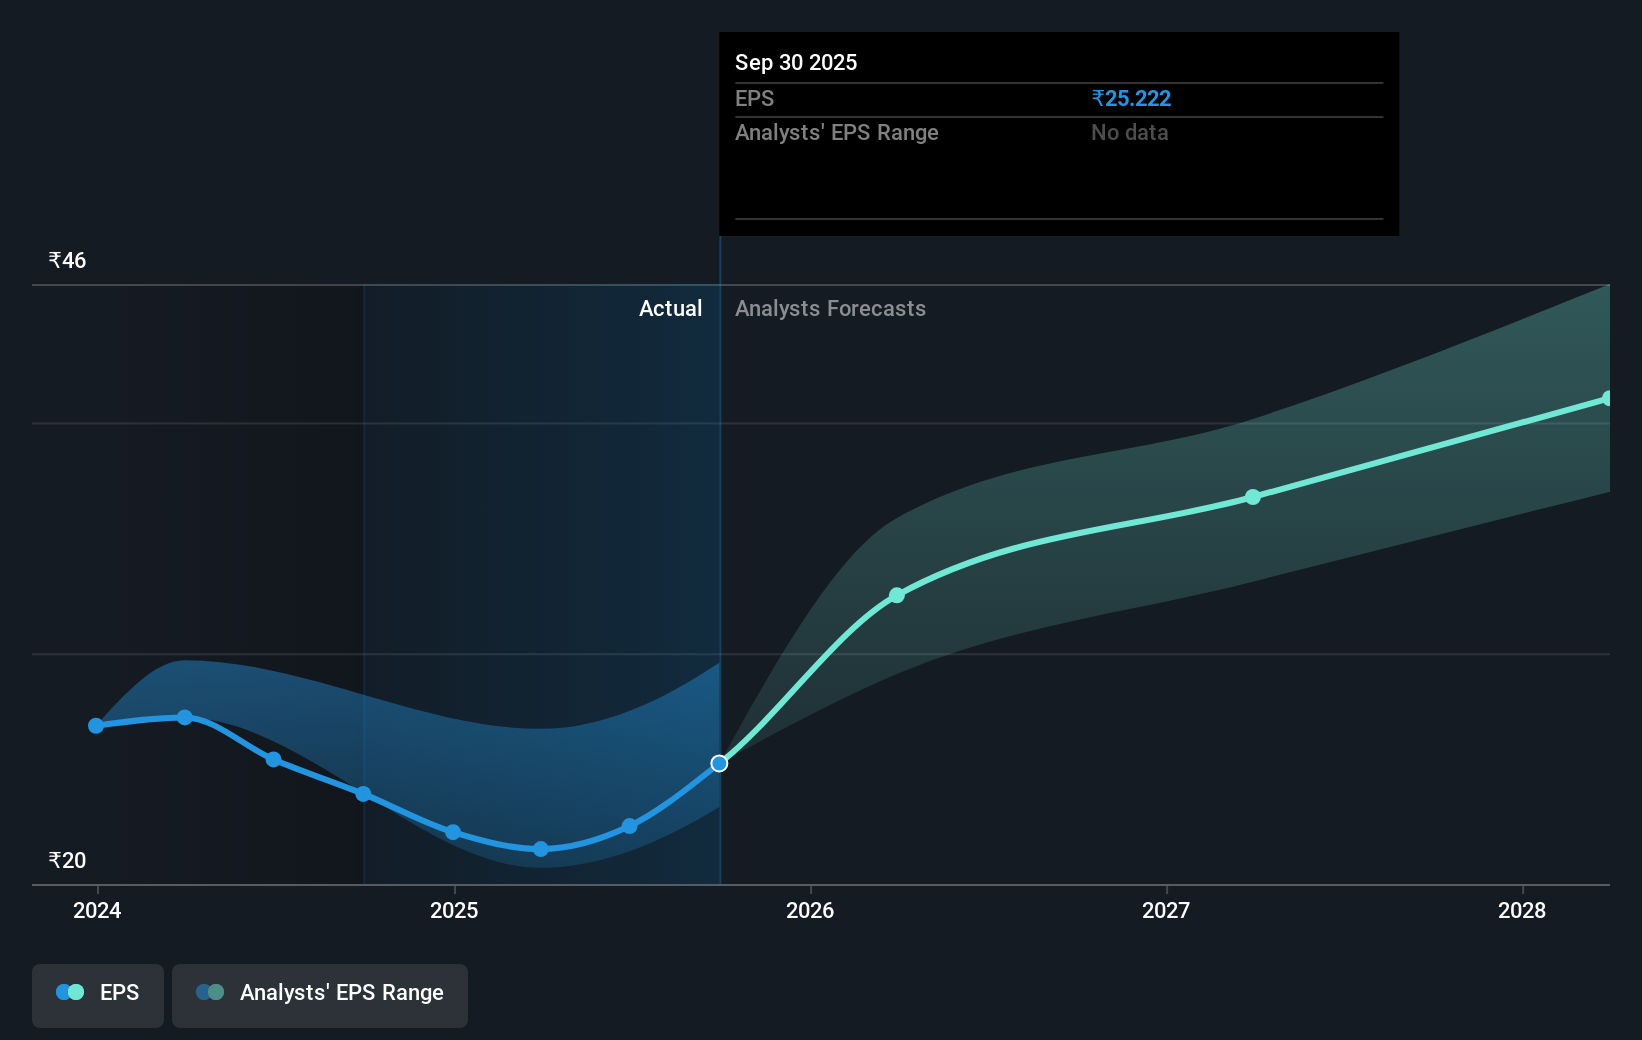Click the blue ₹25.222 EPS value link
The width and height of the screenshot is (1642, 1040).
point(1133,98)
